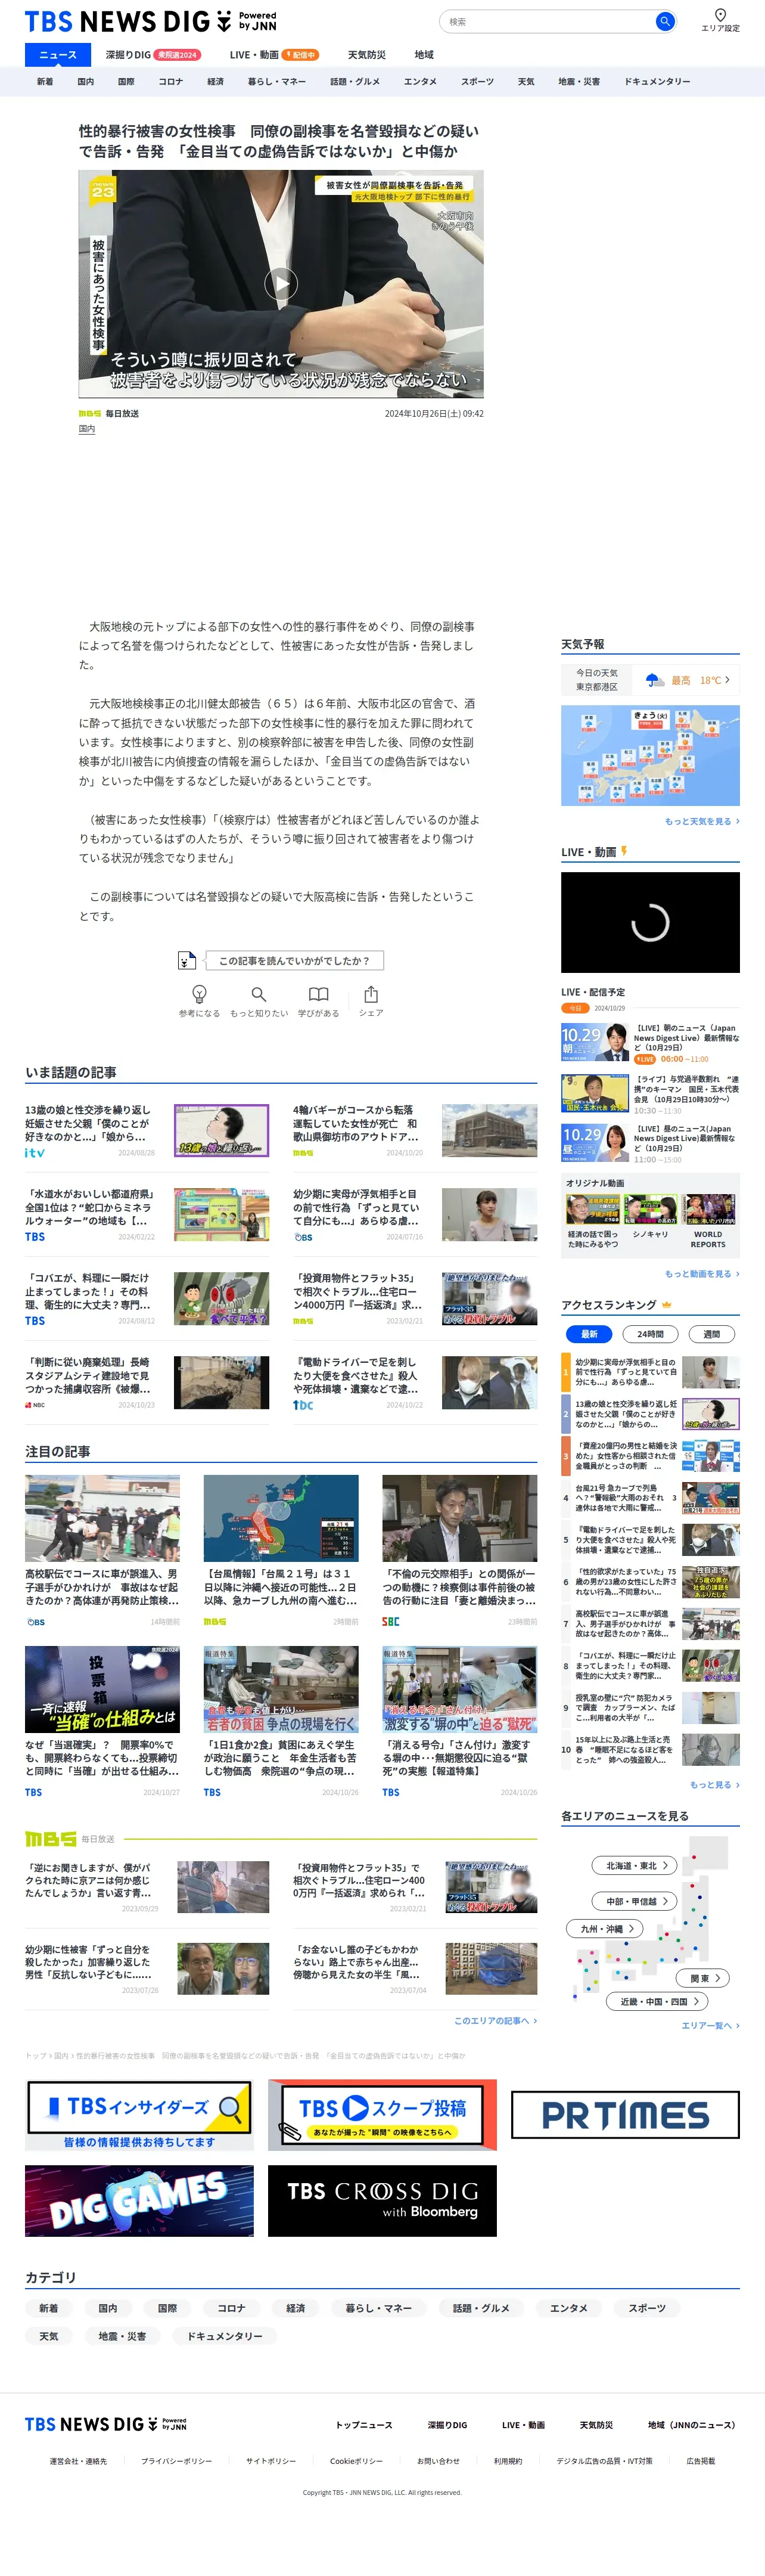Open the TBSスクープ投稿 banner

(382, 2114)
